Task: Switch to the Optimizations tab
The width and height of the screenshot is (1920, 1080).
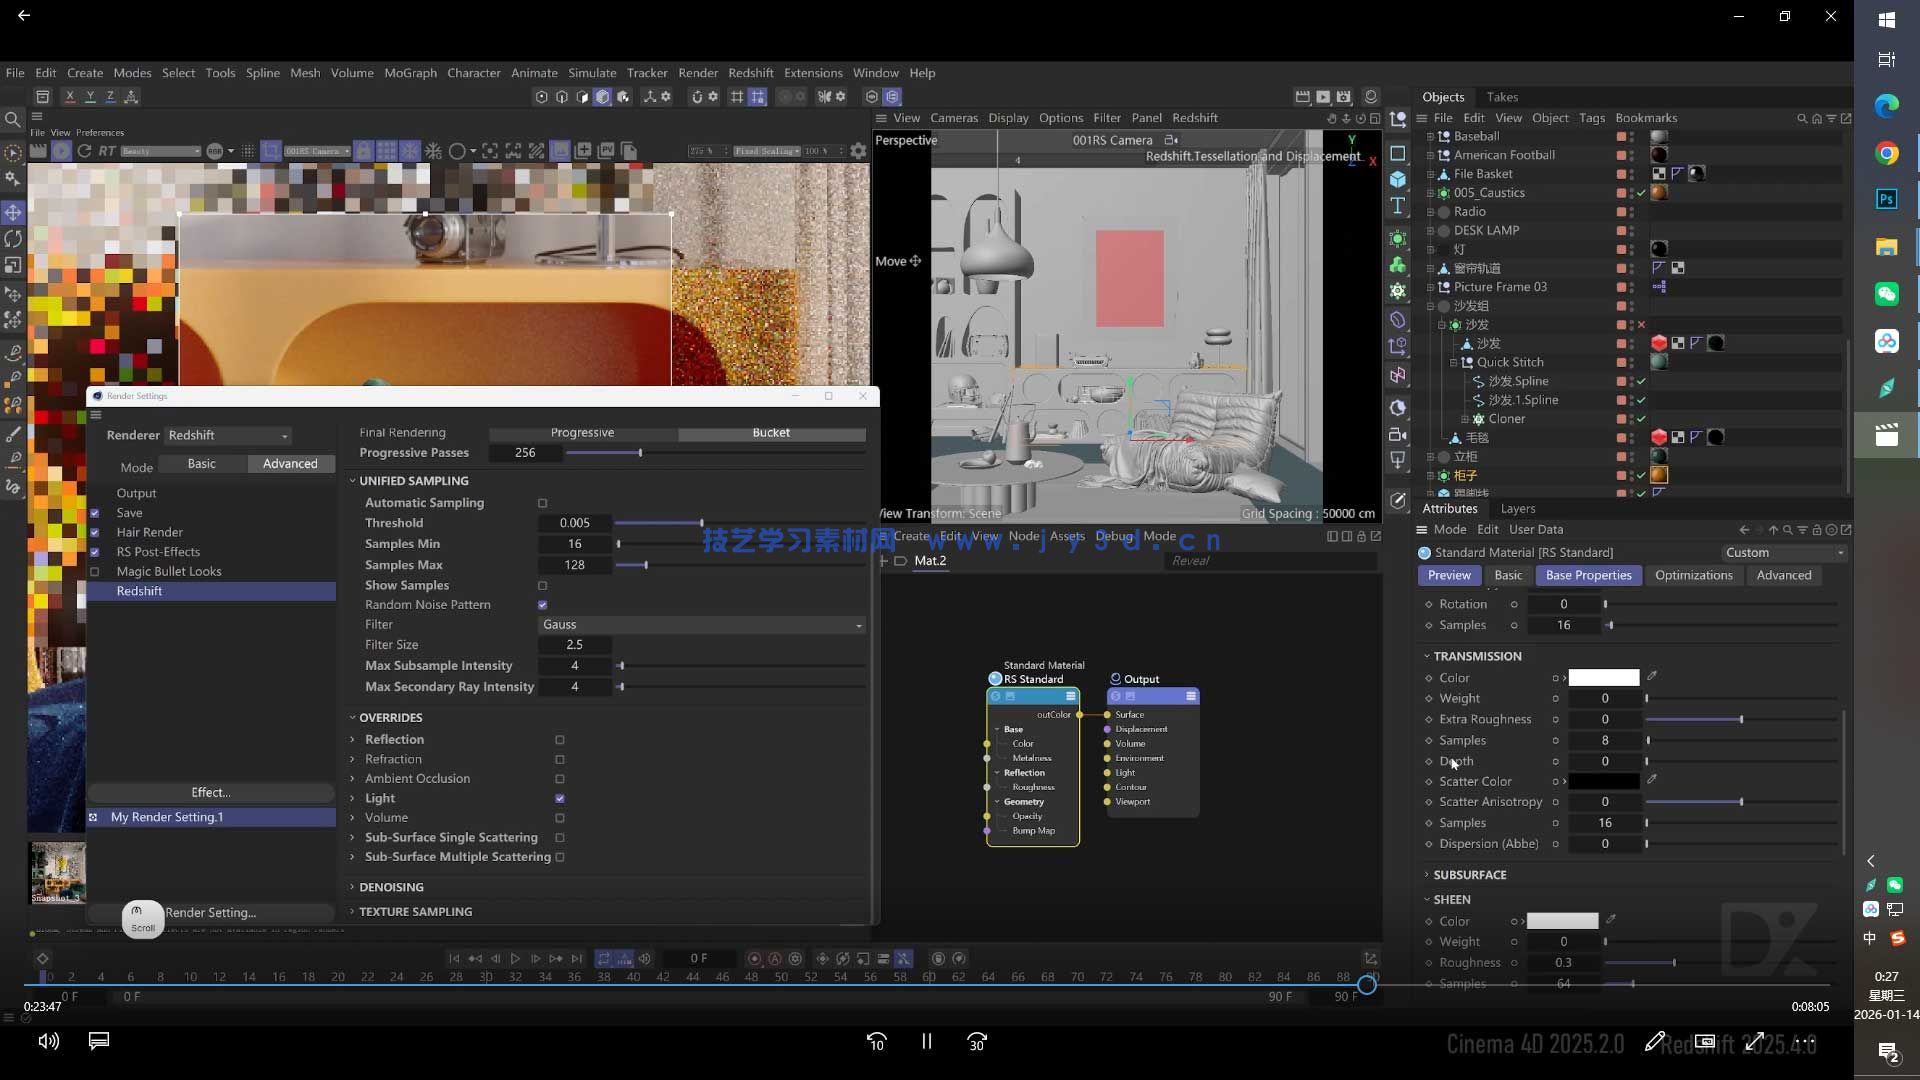Action: click(x=1693, y=575)
